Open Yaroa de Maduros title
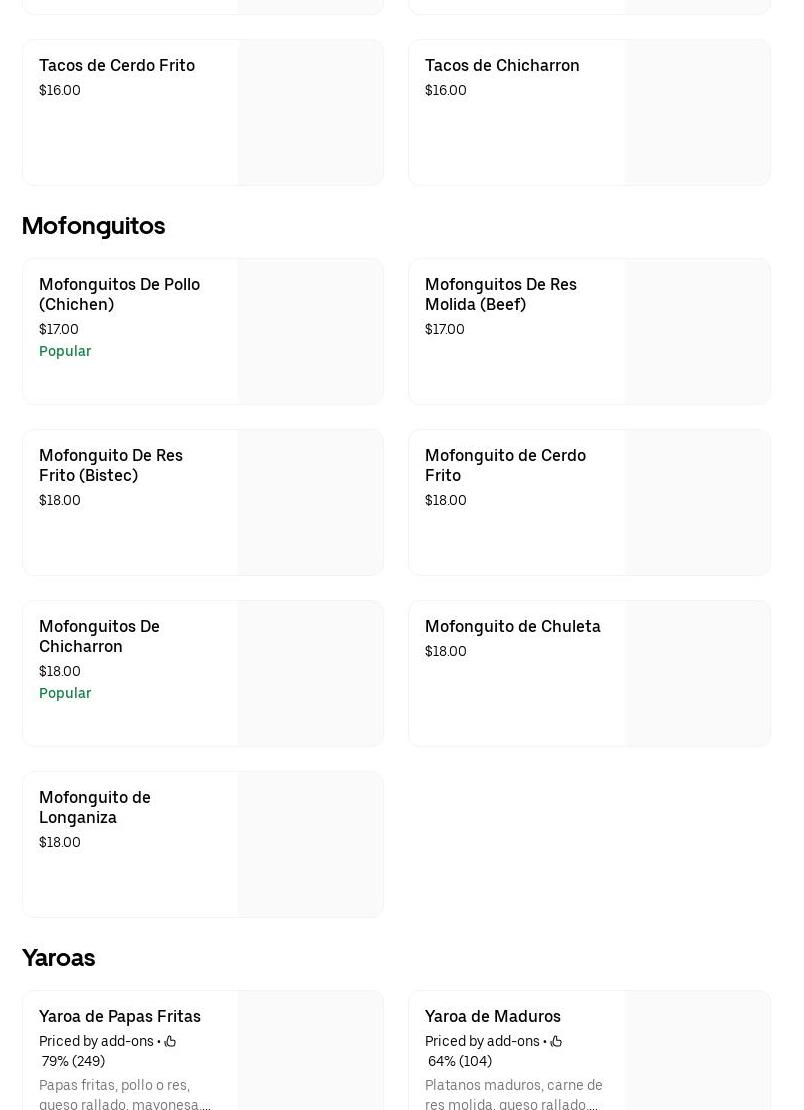This screenshot has height=1110, width=804. (x=493, y=1017)
